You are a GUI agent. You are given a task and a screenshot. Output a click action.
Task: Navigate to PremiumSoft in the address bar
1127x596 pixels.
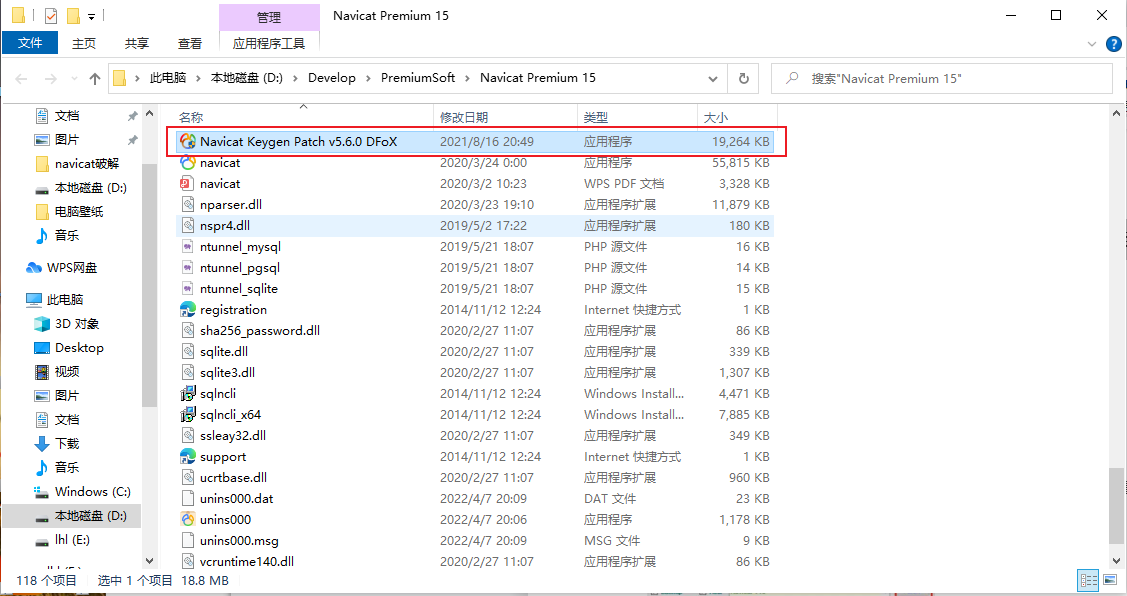click(x=418, y=78)
